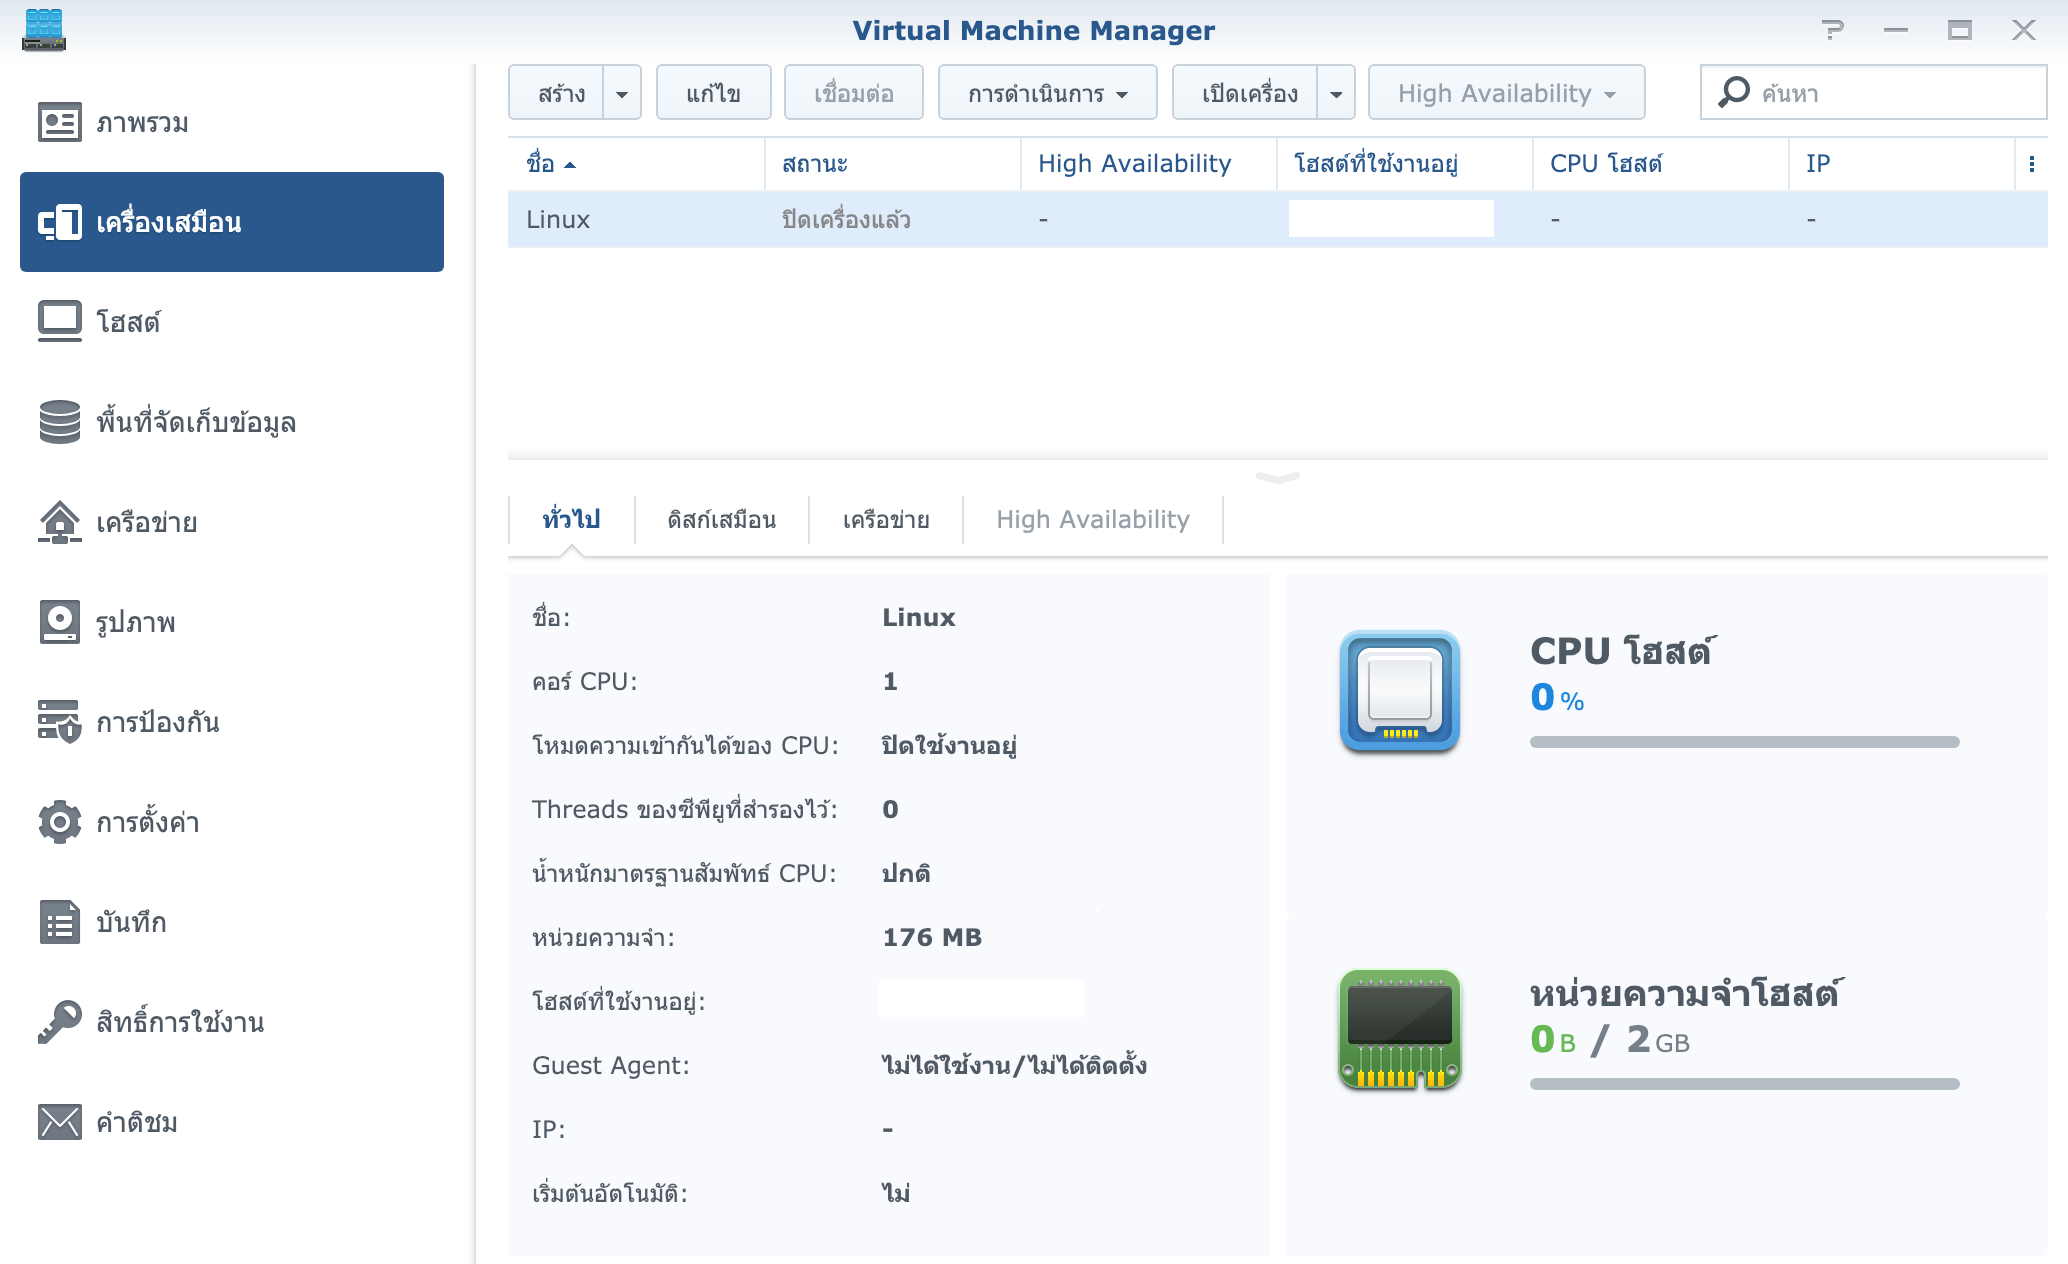The image size is (2068, 1264).
Task: Open the การตั้งค่า settings gear icon
Action: [59, 822]
